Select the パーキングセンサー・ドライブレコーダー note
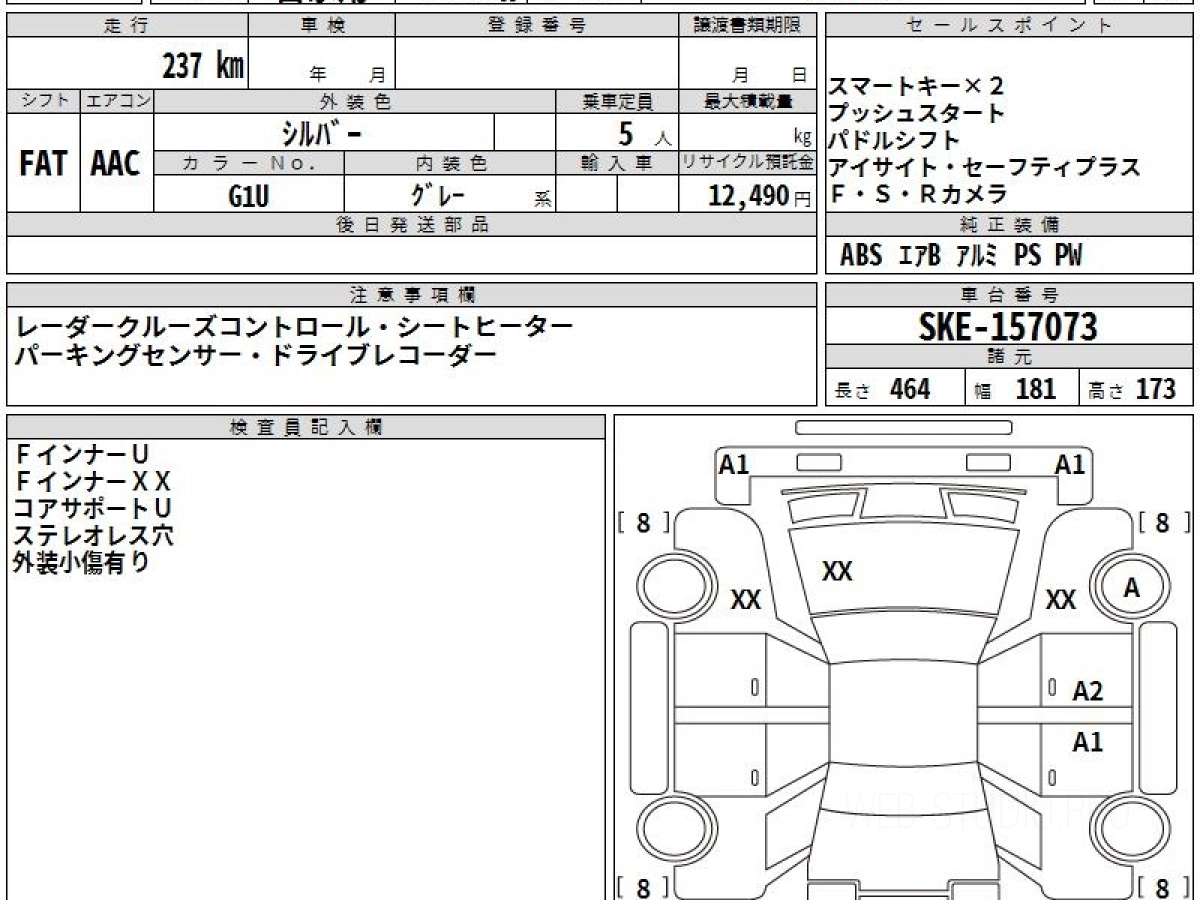This screenshot has width=1200, height=900. coord(255,355)
